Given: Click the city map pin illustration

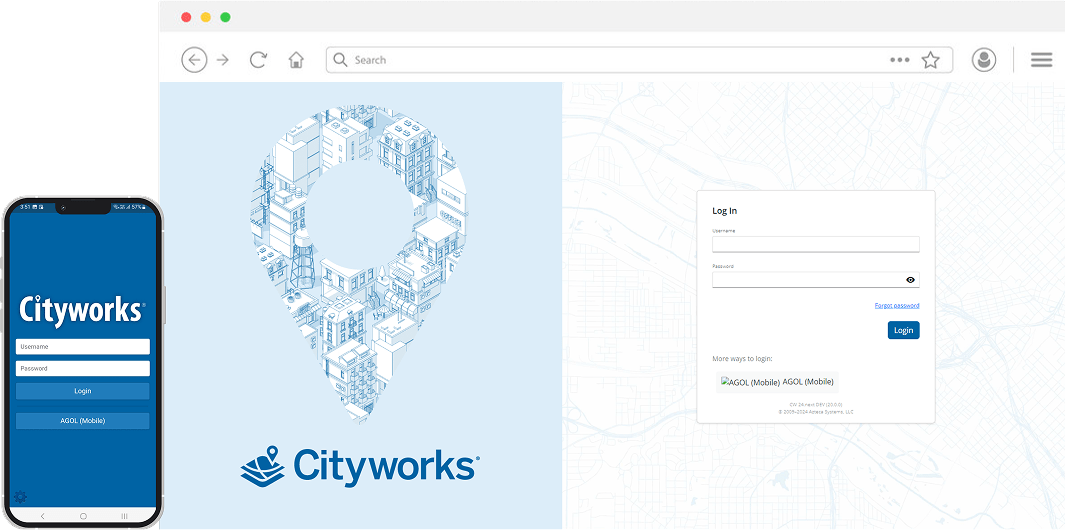Looking at the screenshot, I should [360, 265].
